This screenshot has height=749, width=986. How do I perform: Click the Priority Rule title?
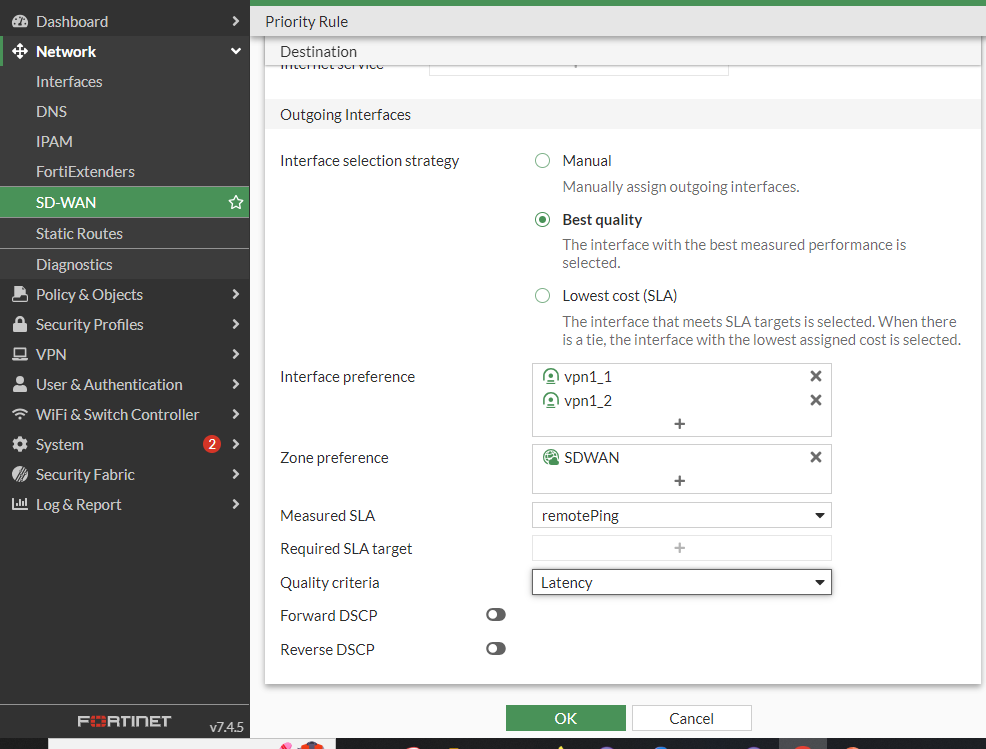[306, 21]
